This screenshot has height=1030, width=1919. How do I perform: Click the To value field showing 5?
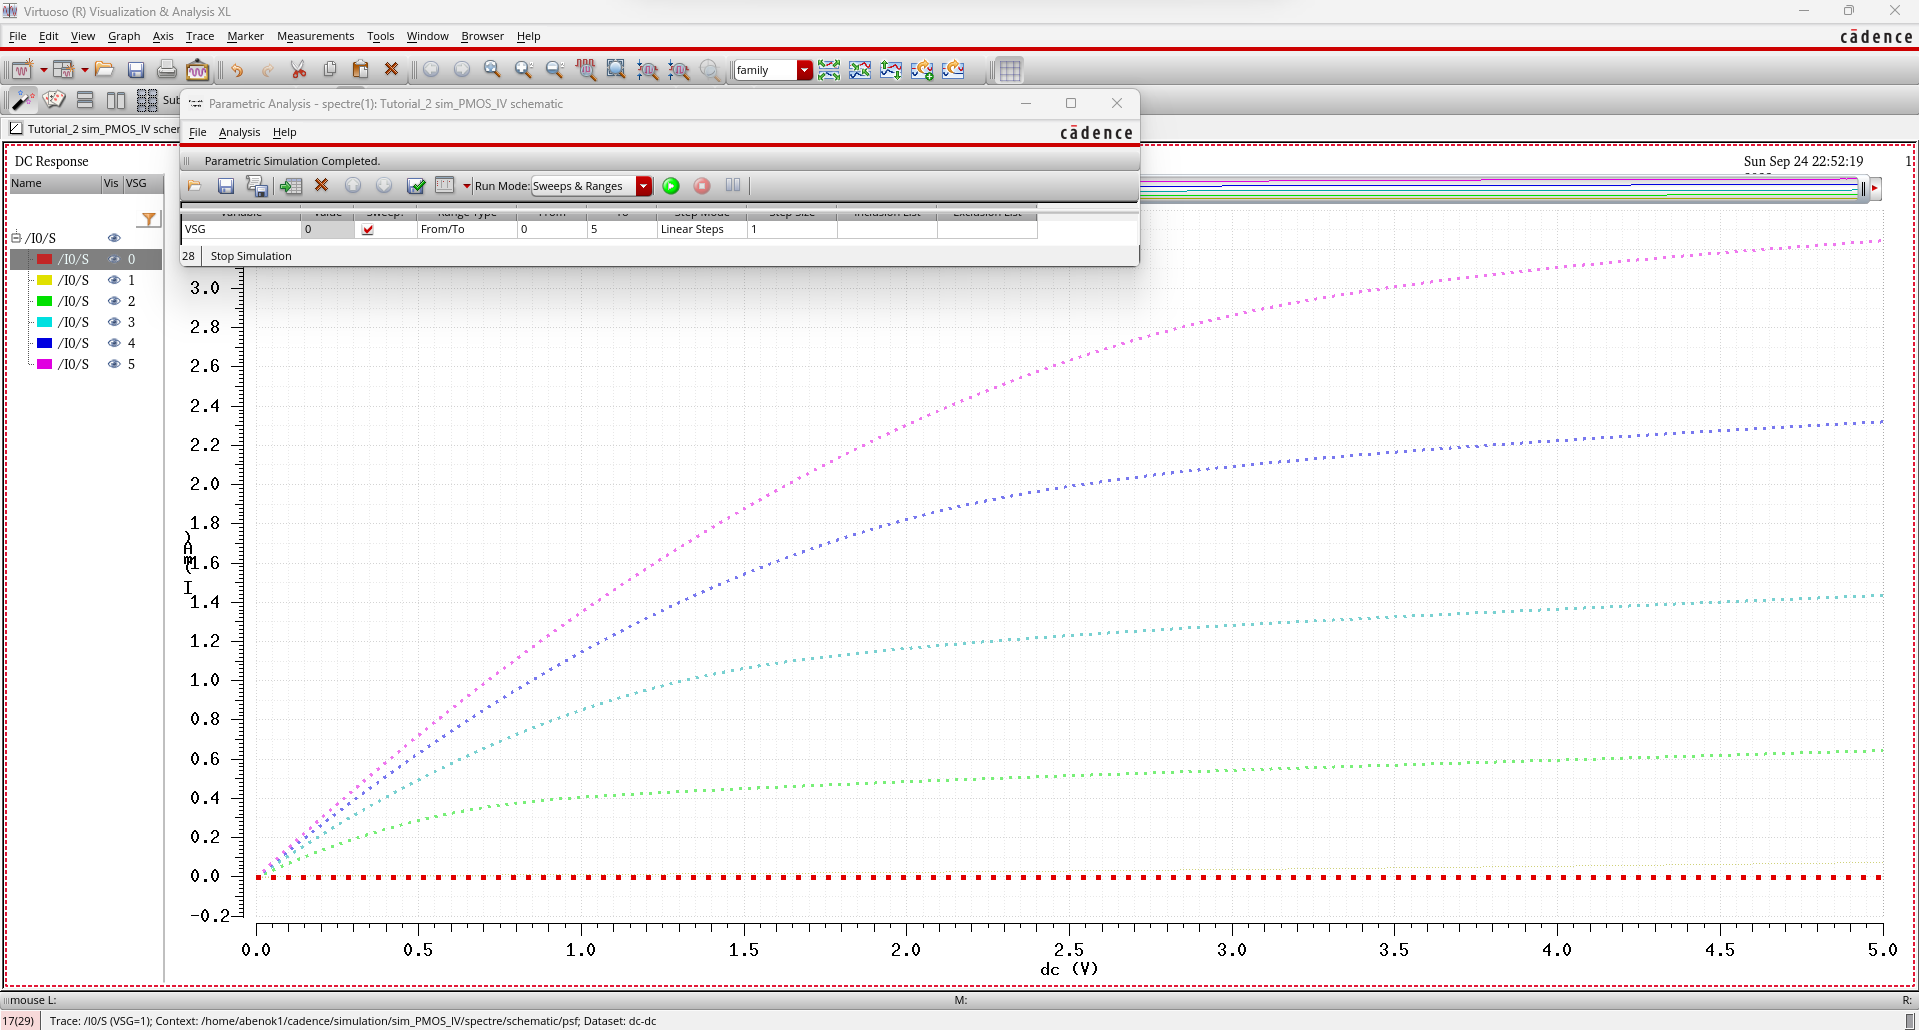coord(621,229)
